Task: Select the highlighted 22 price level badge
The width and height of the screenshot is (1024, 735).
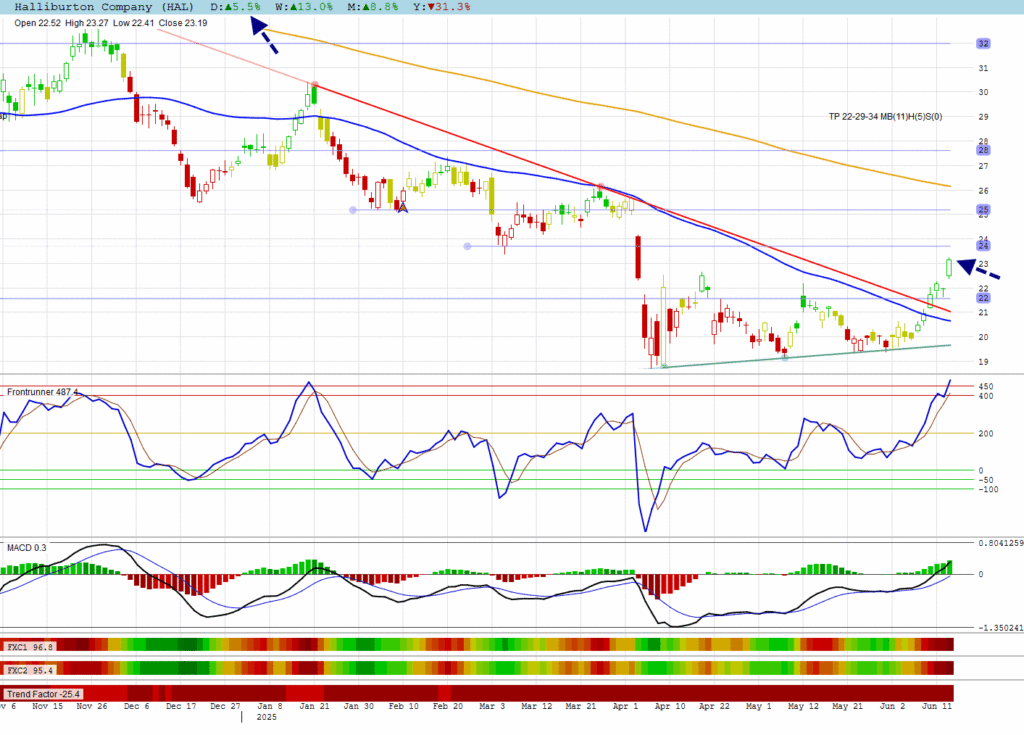Action: (x=984, y=298)
